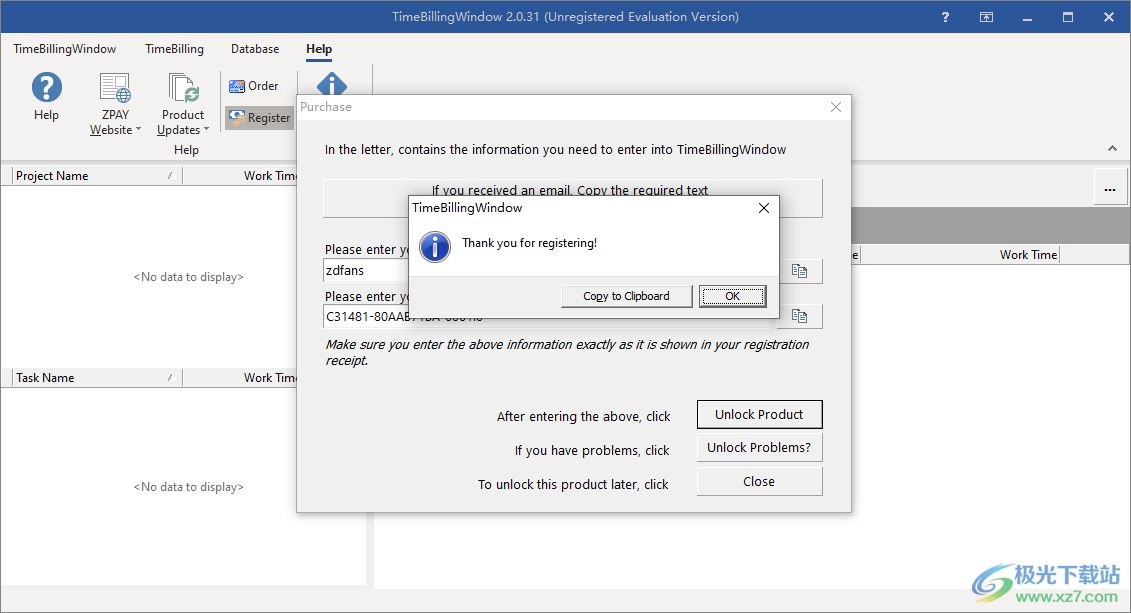Click the paste icon beside name field
Viewport: 1131px width, 613px height.
(x=799, y=271)
